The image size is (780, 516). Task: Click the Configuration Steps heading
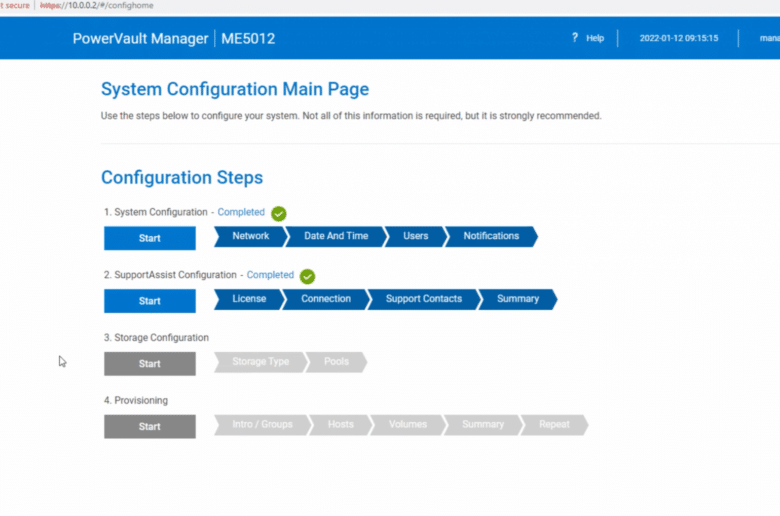tap(182, 178)
